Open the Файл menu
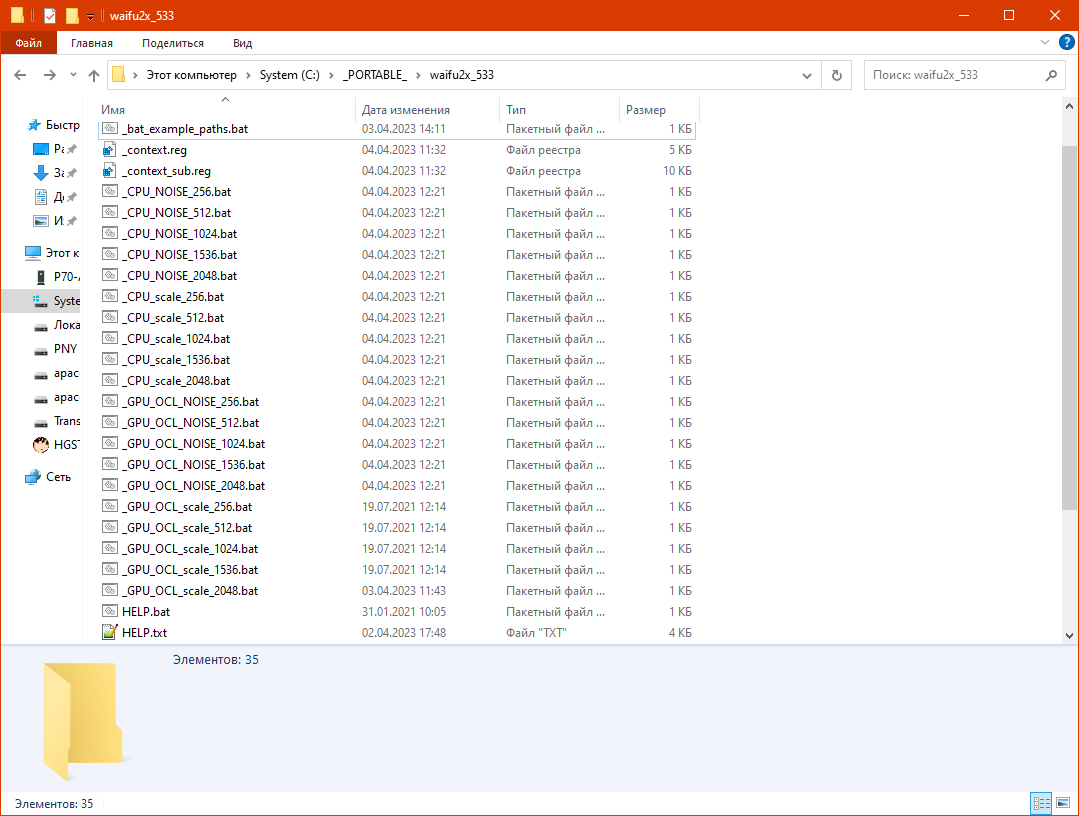 pos(28,43)
